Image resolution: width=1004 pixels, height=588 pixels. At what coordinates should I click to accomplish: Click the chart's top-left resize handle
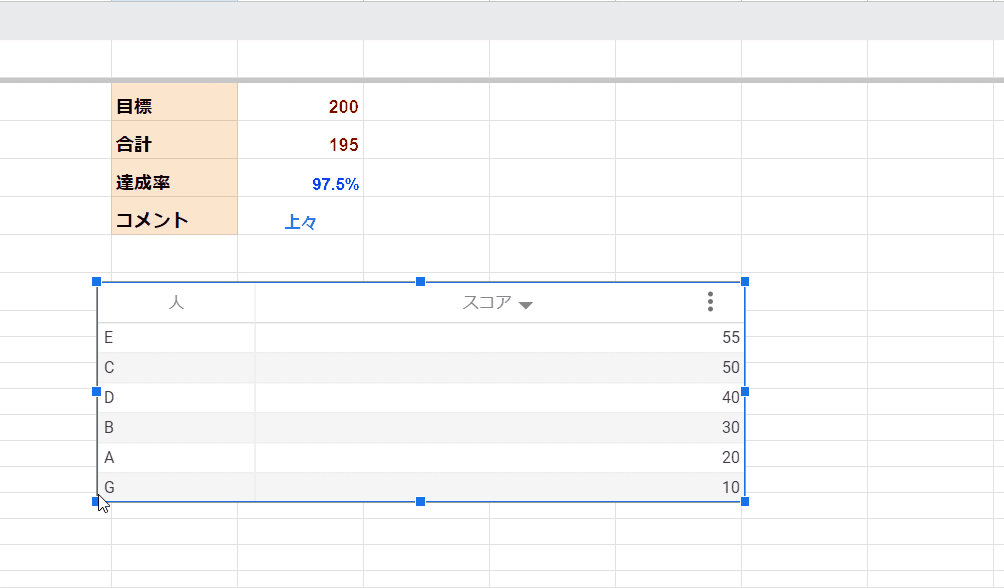pyautogui.click(x=97, y=282)
